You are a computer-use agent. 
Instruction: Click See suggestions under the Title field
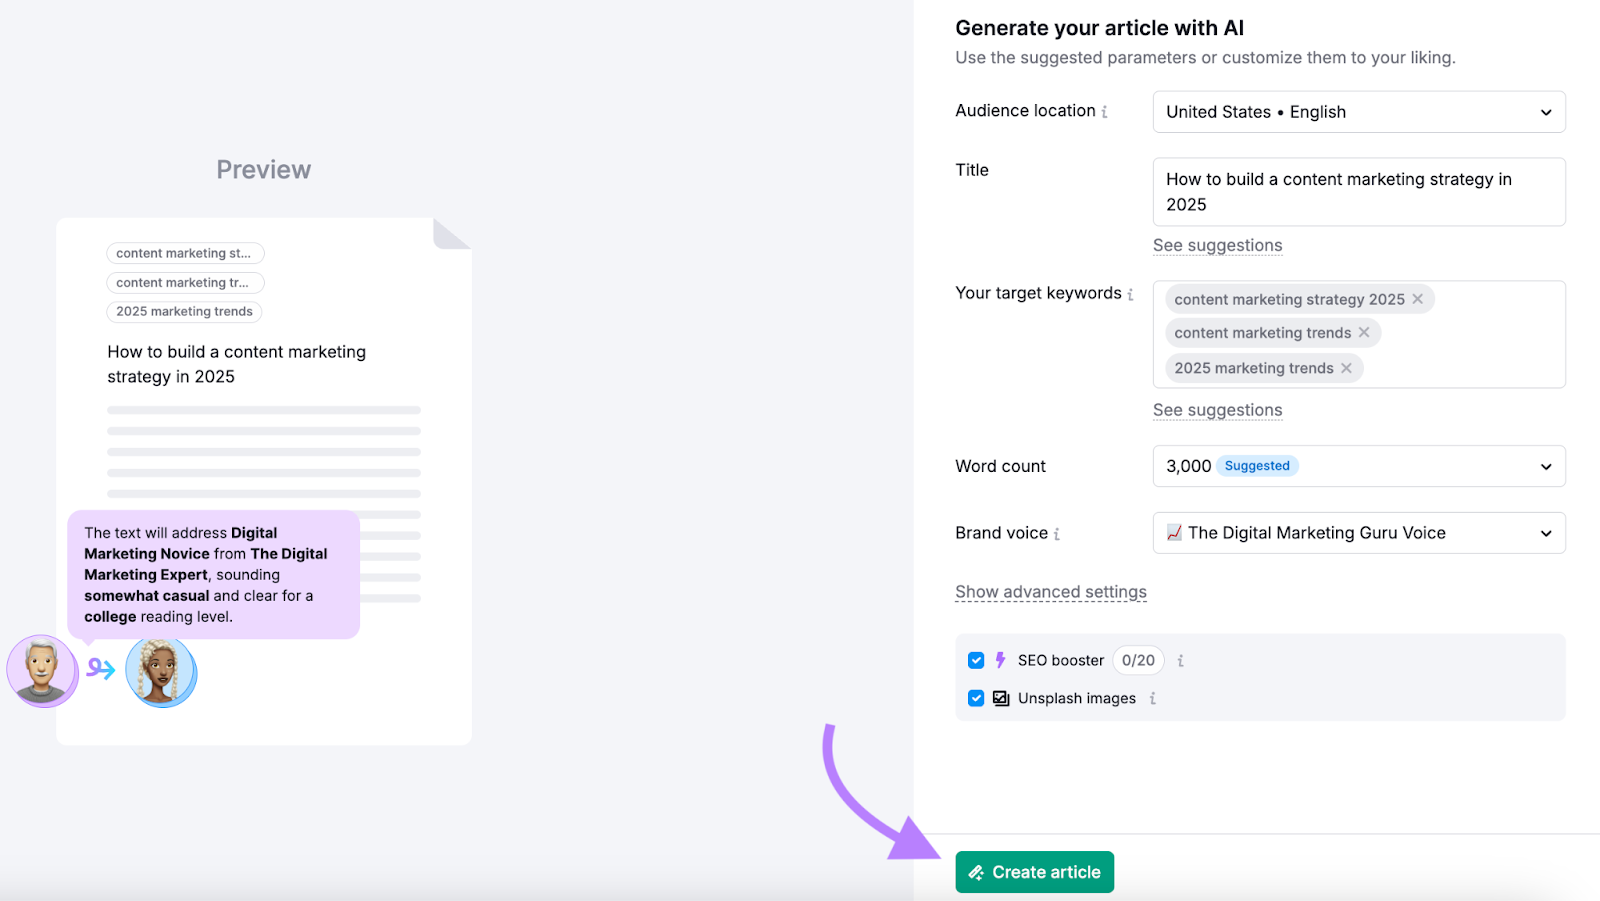click(1217, 245)
